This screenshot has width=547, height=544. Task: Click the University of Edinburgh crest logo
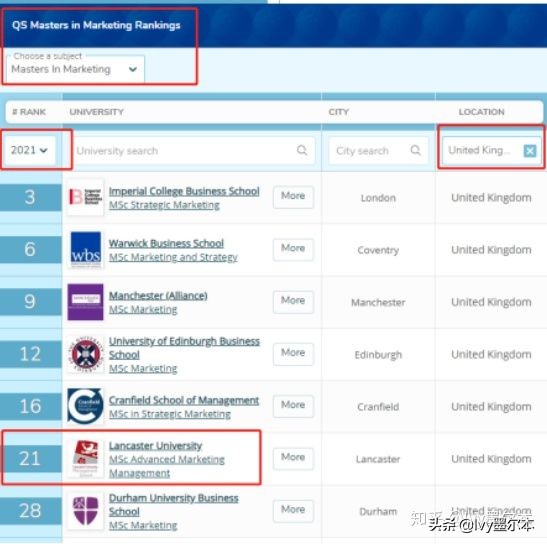[85, 354]
